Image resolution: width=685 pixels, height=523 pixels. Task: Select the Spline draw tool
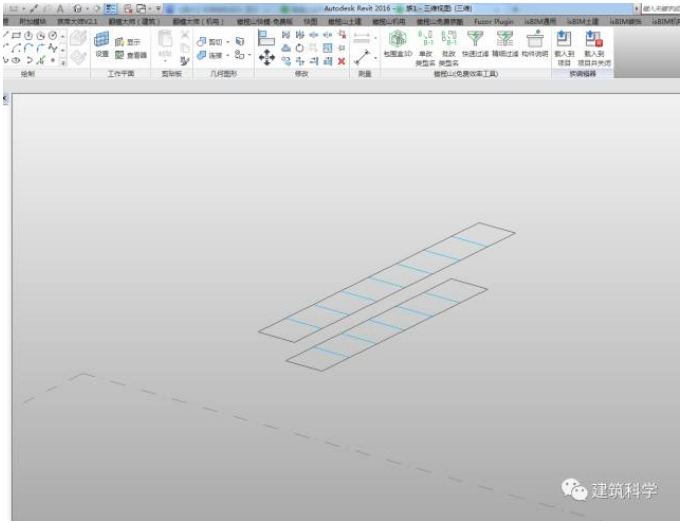coord(53,48)
